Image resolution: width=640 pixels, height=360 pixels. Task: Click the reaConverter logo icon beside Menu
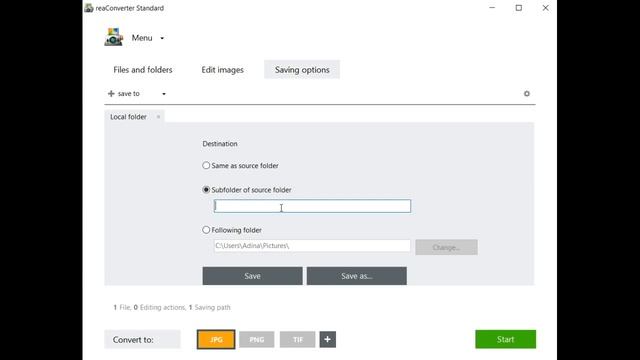(114, 37)
